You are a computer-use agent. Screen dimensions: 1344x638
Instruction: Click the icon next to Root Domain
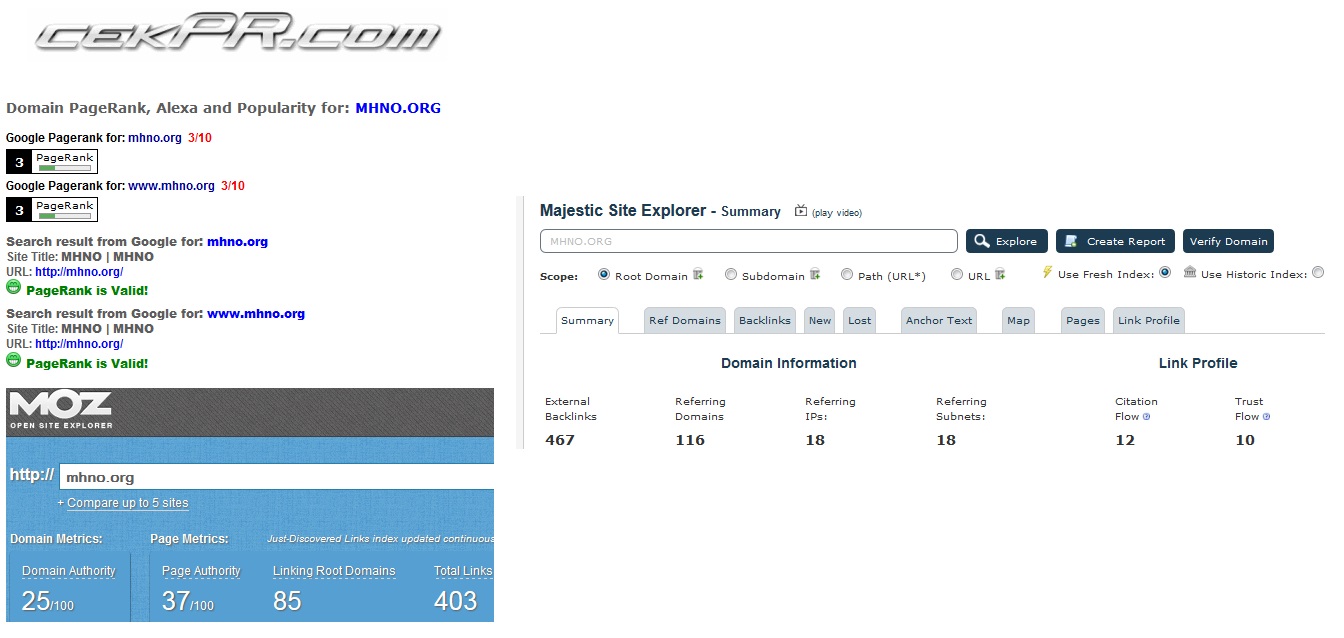[698, 274]
